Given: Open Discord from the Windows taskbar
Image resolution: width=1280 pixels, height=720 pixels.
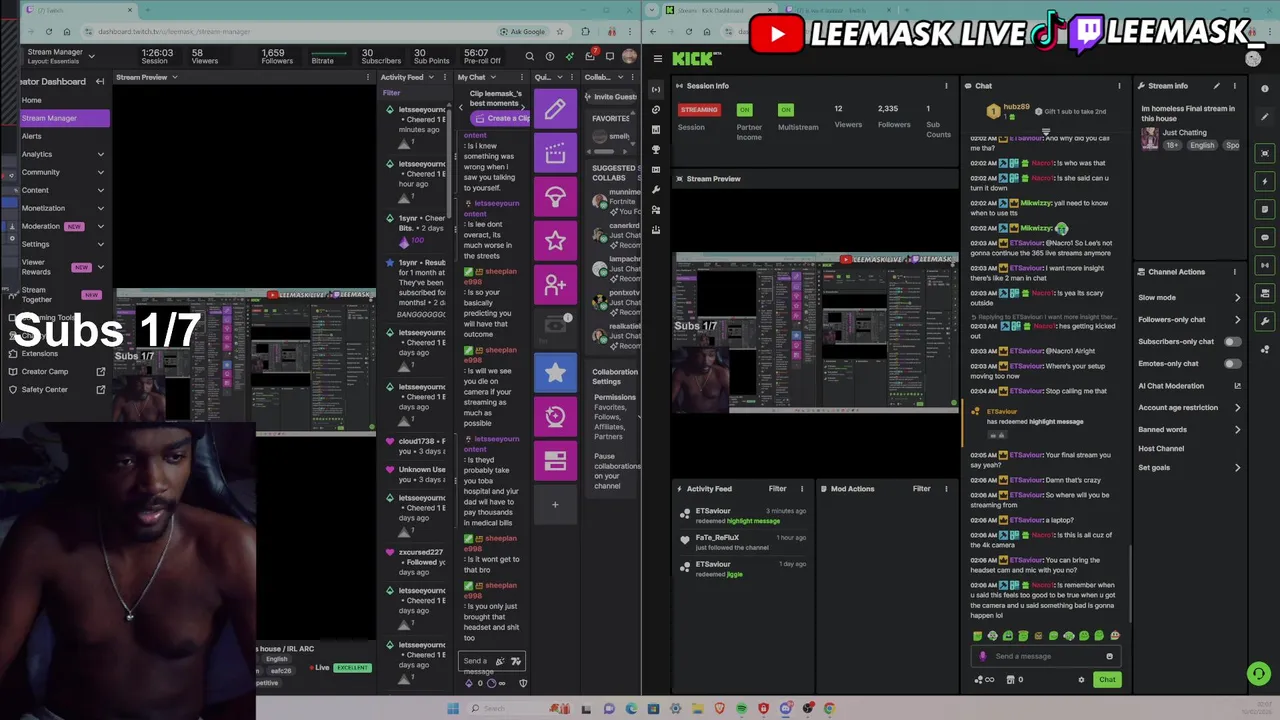Looking at the screenshot, I should click(786, 709).
